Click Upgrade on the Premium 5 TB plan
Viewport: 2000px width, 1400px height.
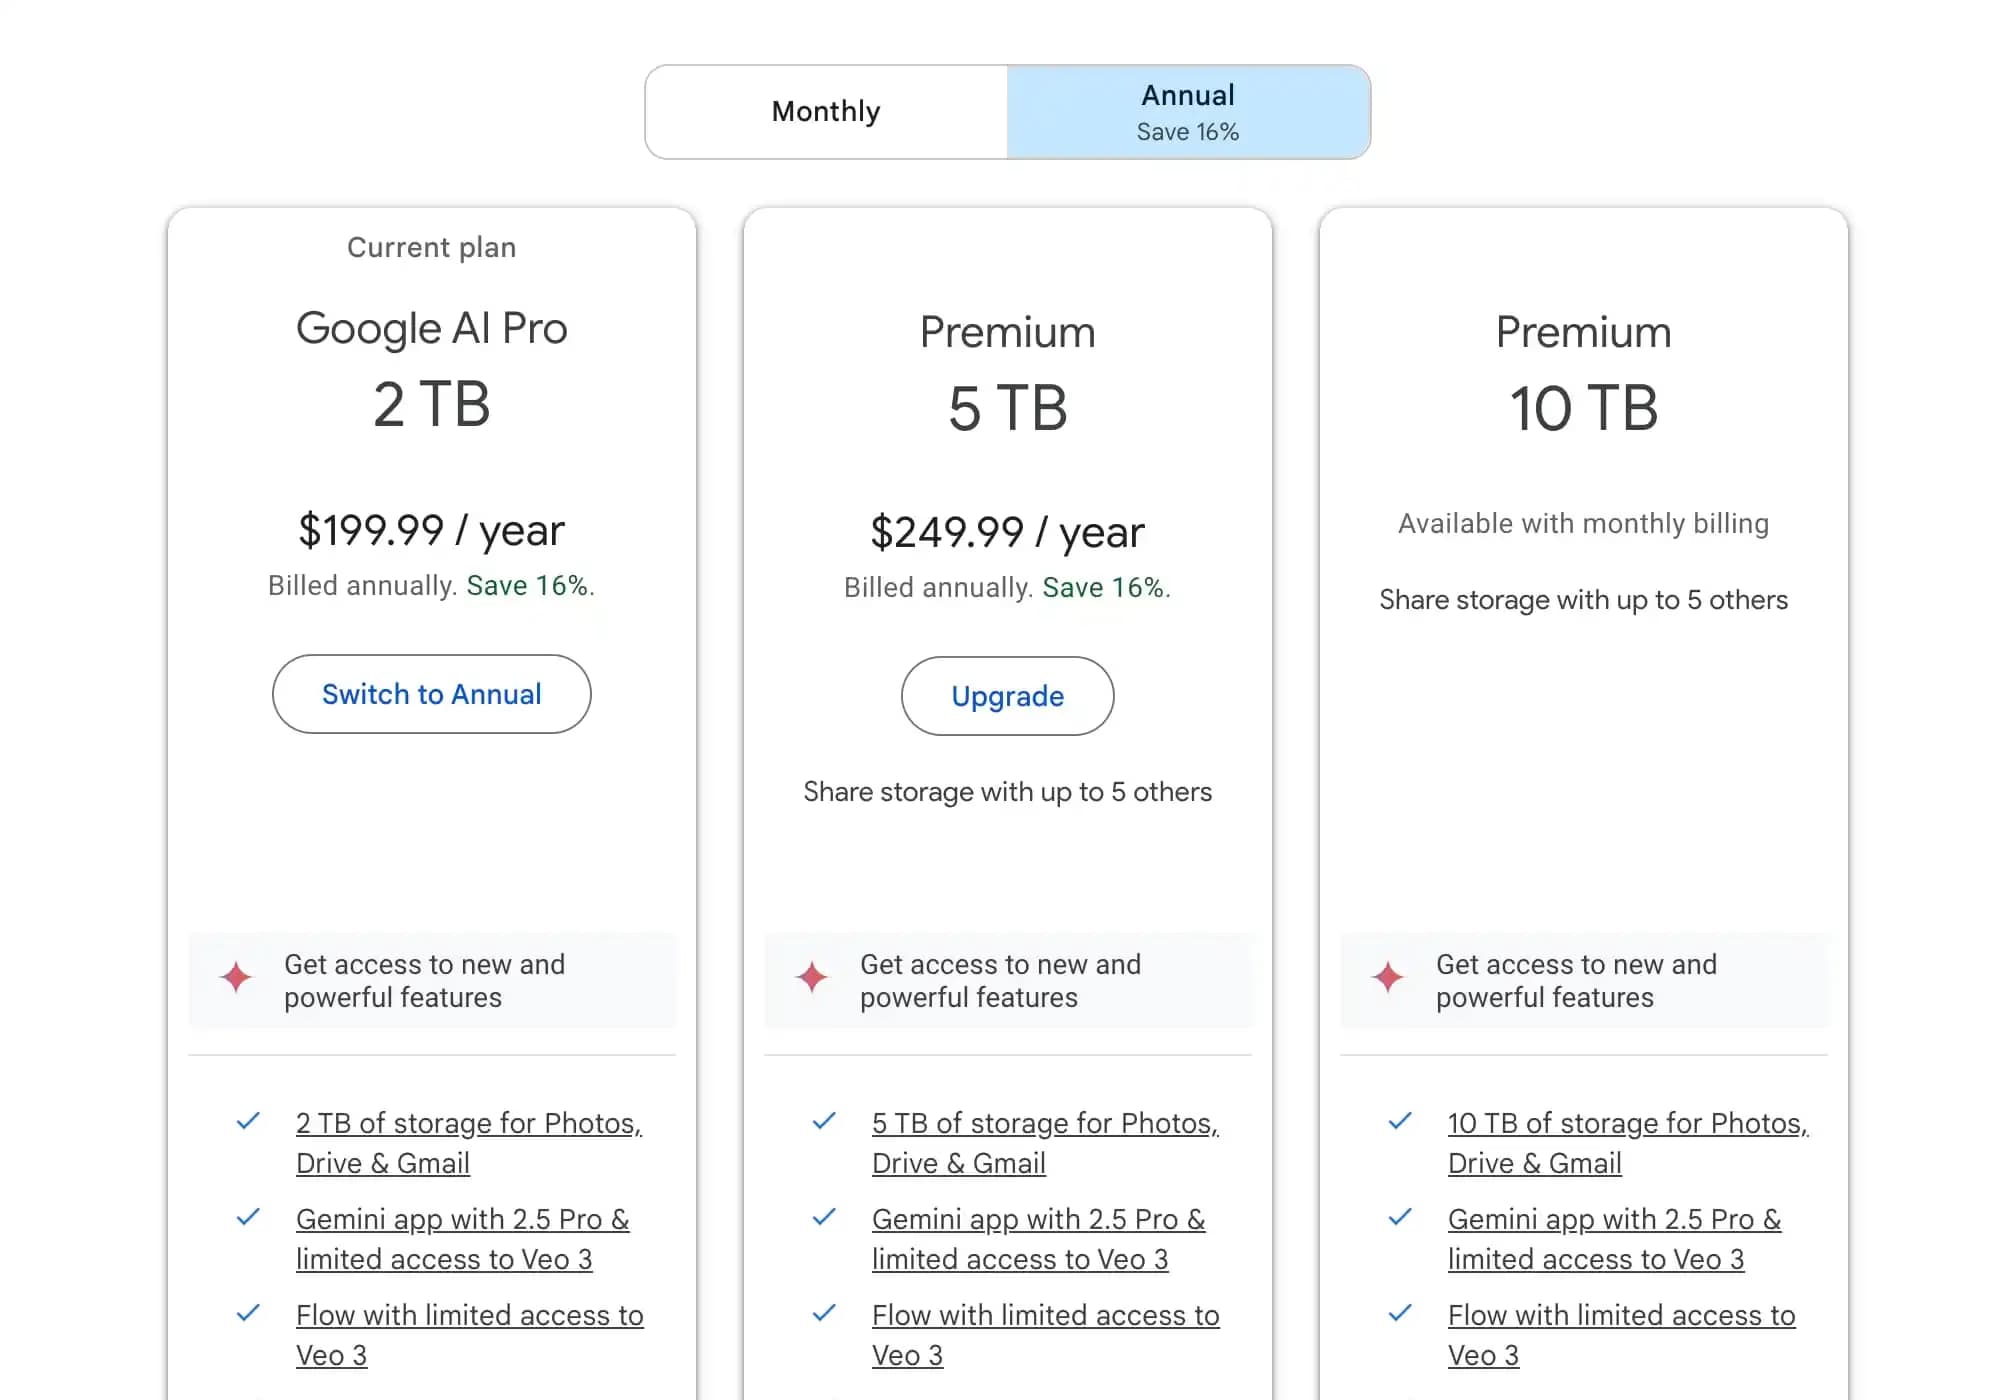[1007, 696]
